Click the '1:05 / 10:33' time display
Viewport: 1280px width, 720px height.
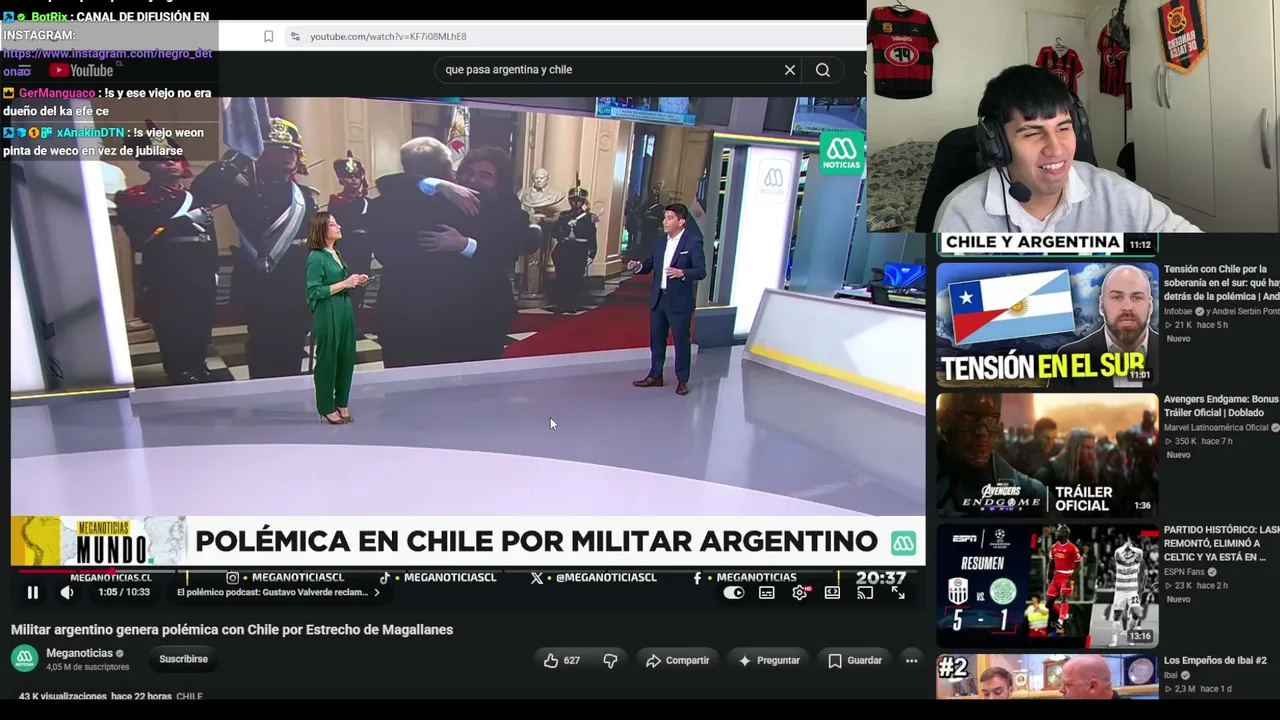pos(124,593)
